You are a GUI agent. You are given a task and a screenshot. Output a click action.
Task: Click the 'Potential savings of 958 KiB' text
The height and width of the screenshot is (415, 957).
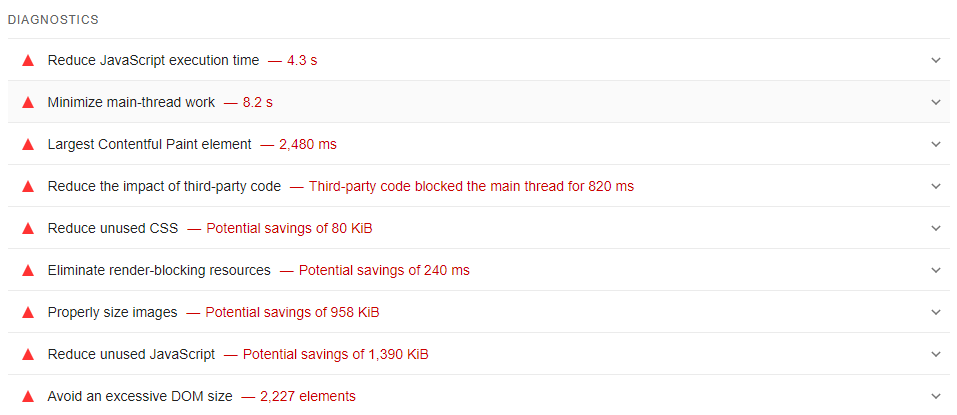(x=292, y=312)
